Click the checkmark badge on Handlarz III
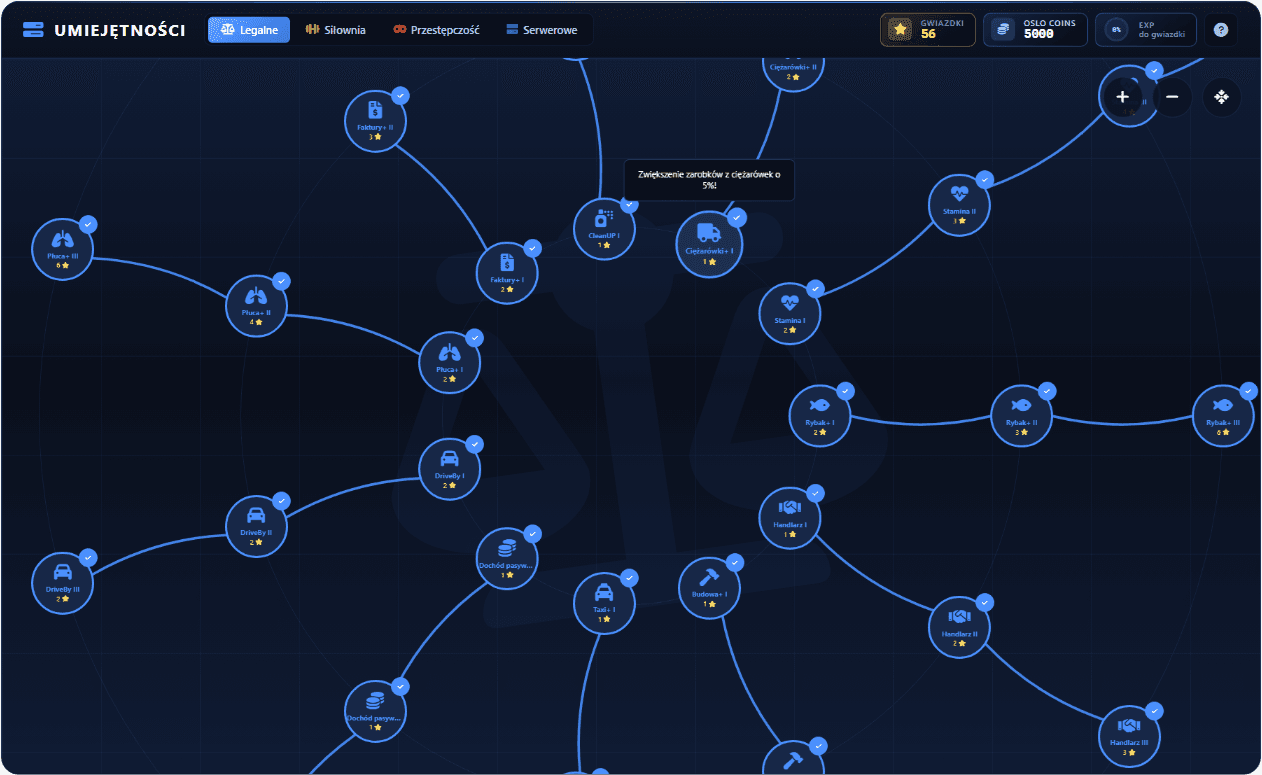The image size is (1262, 775). (x=1154, y=711)
